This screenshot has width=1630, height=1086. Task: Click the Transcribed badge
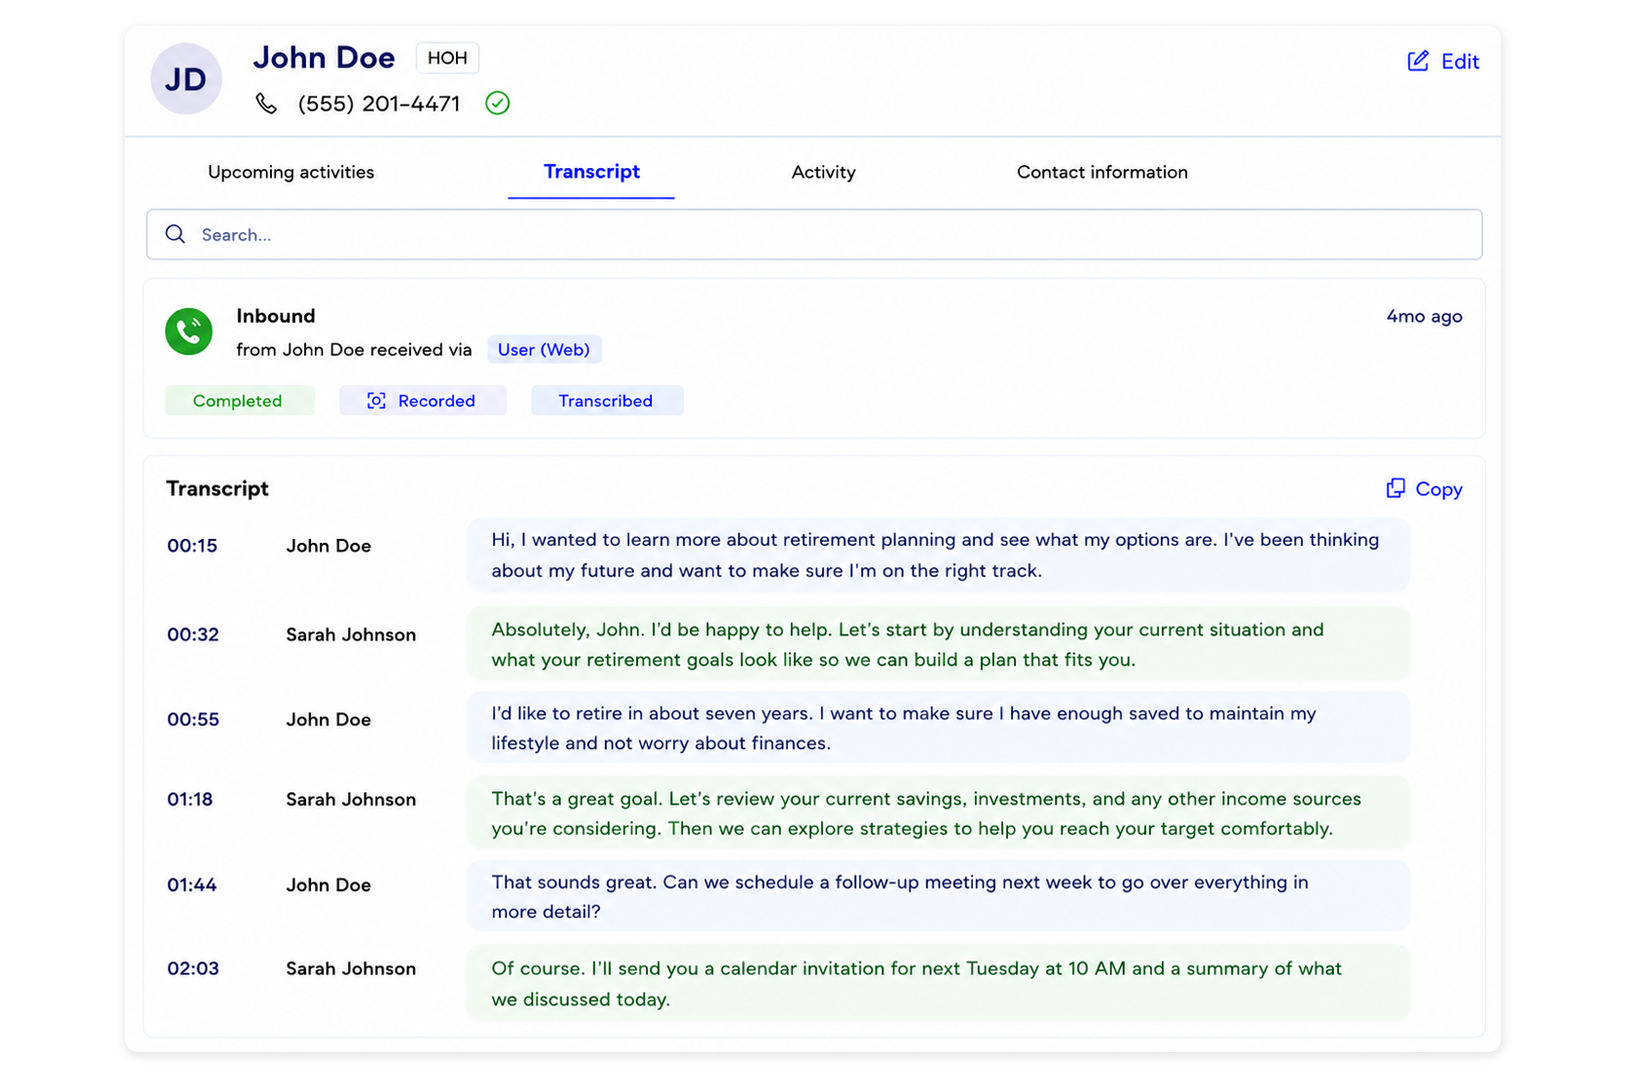[x=606, y=401]
